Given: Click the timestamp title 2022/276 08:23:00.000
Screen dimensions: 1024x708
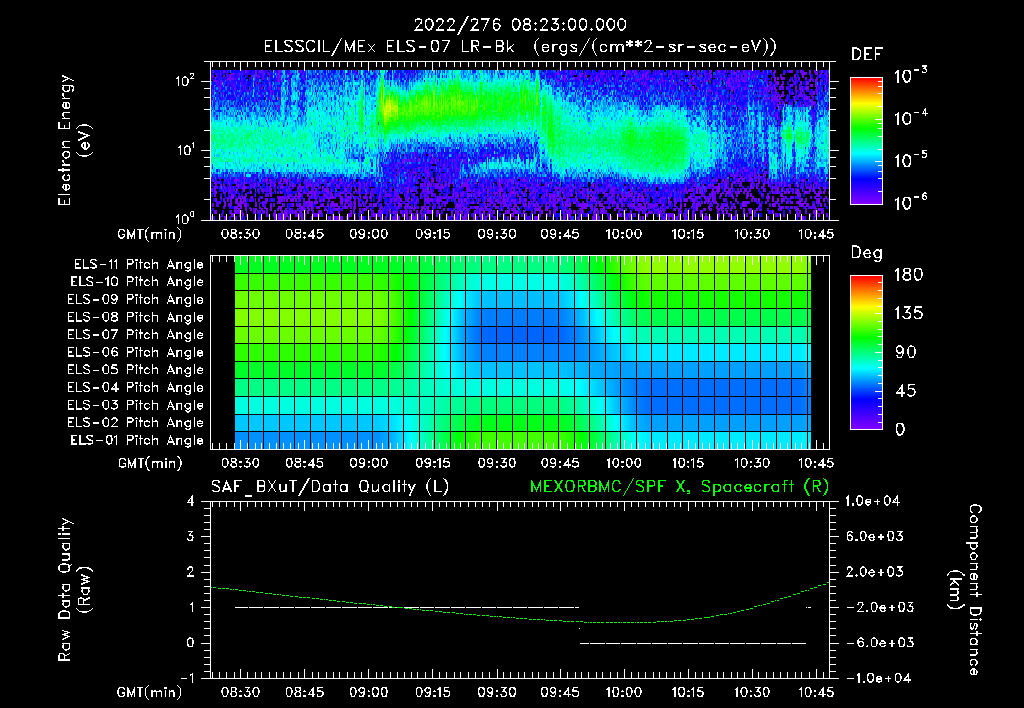Looking at the screenshot, I should [x=520, y=25].
